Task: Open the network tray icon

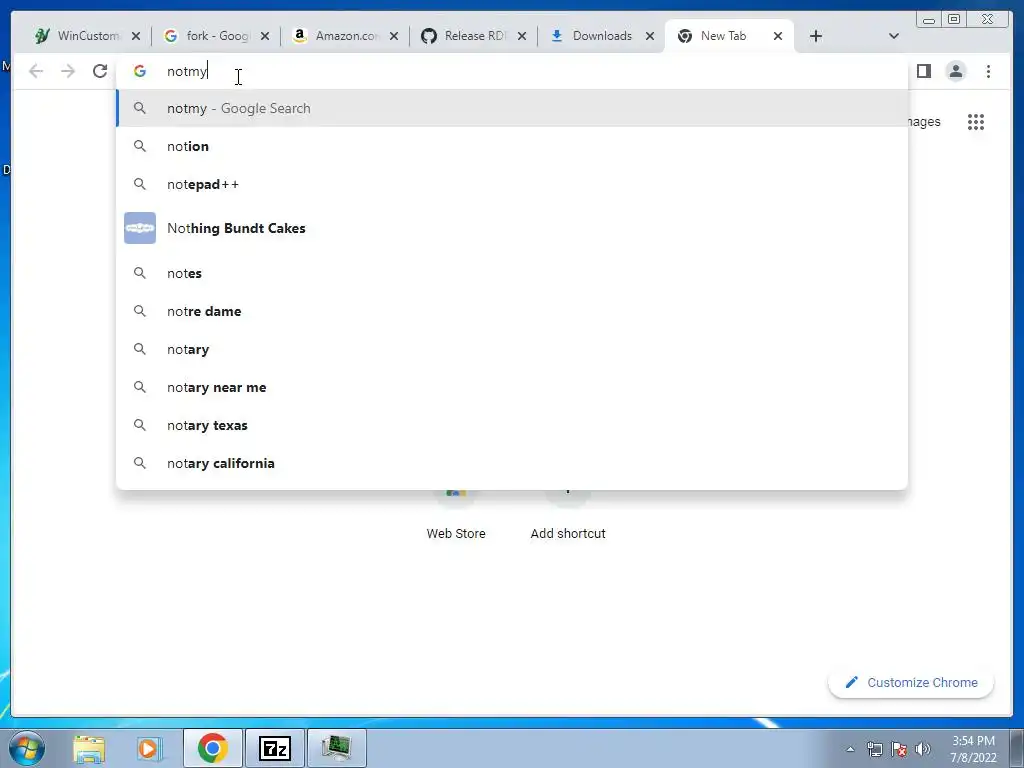Action: (874, 749)
